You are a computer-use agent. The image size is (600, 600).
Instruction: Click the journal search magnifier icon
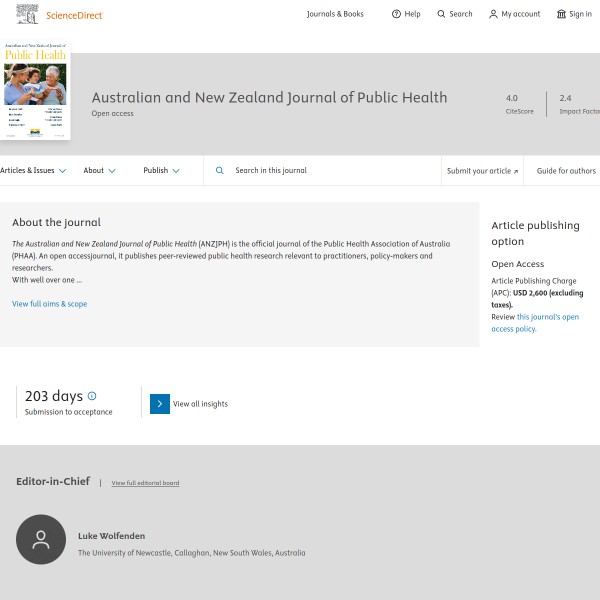click(220, 171)
